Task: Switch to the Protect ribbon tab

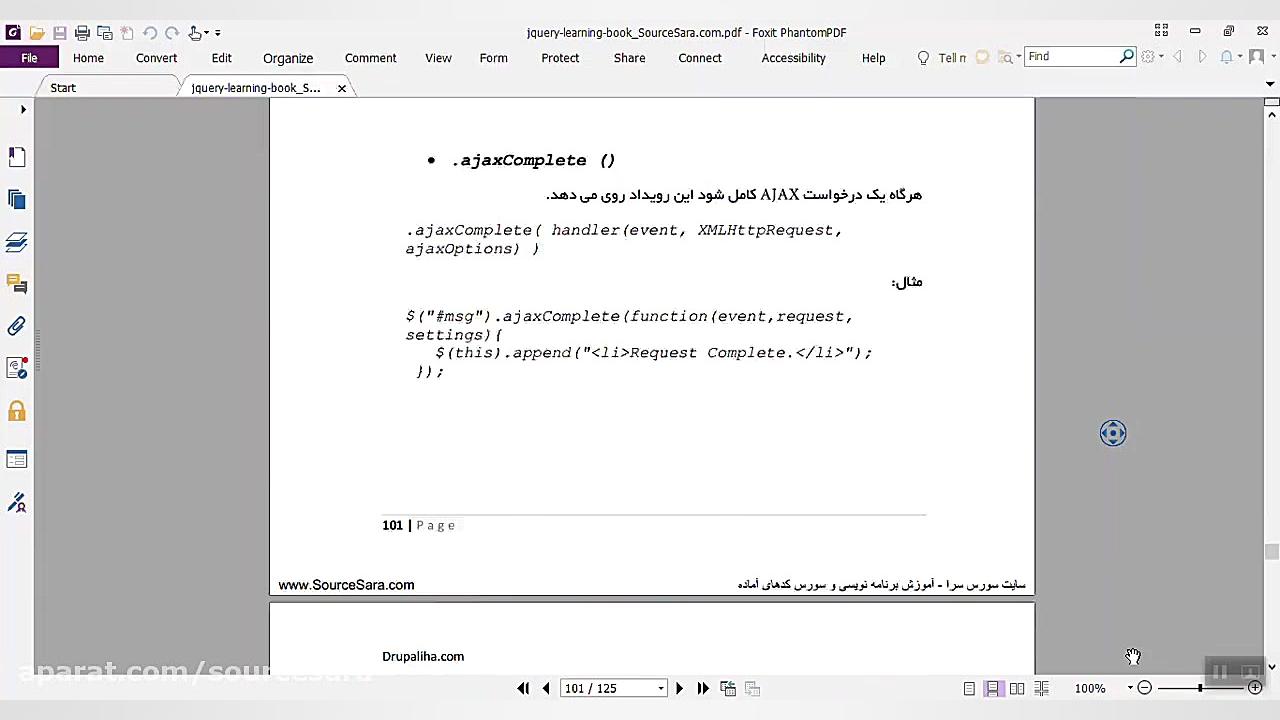Action: [560, 58]
